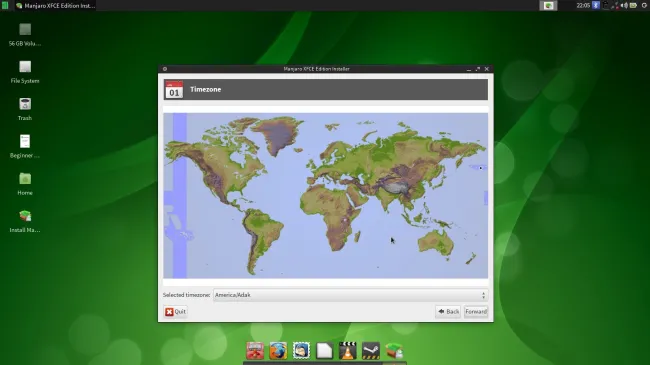Click the Manjaro menu icon in top panel
The height and width of the screenshot is (365, 650).
[x=5, y=5]
